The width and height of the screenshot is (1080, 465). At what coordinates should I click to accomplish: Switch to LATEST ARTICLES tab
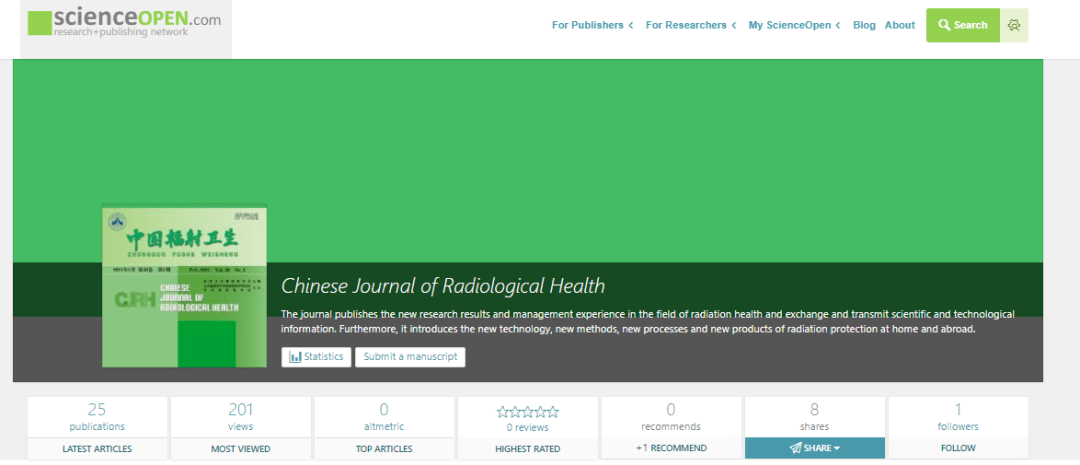(97, 448)
